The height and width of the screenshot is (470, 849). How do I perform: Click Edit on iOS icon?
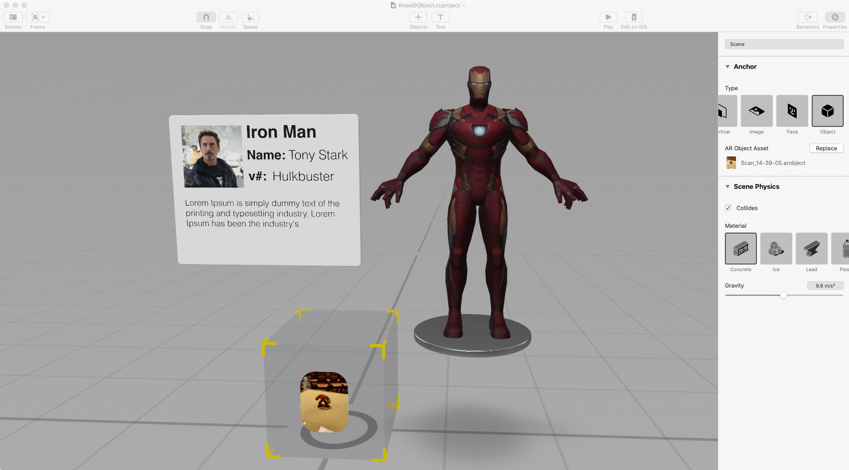[634, 17]
